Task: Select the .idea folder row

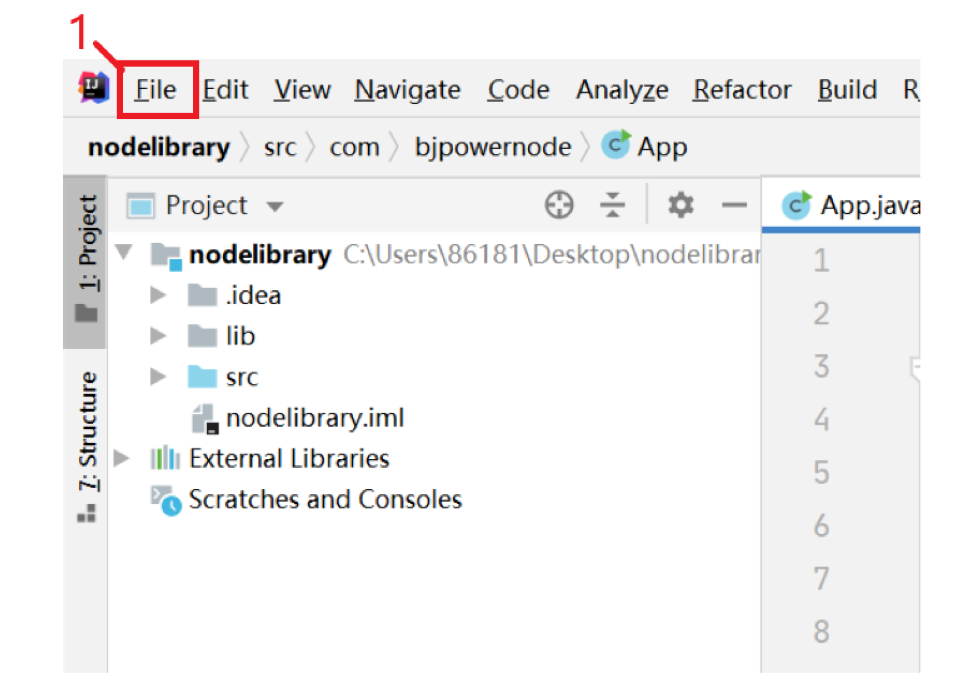Action: (x=434, y=296)
